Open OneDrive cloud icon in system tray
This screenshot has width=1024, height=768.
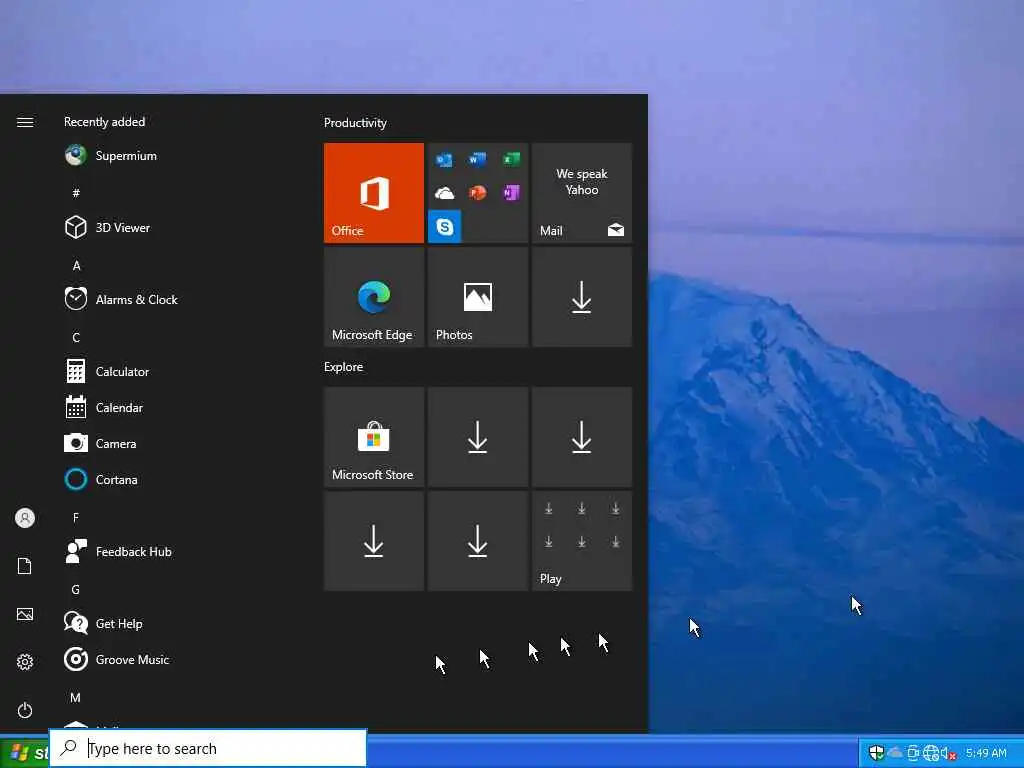tap(895, 753)
